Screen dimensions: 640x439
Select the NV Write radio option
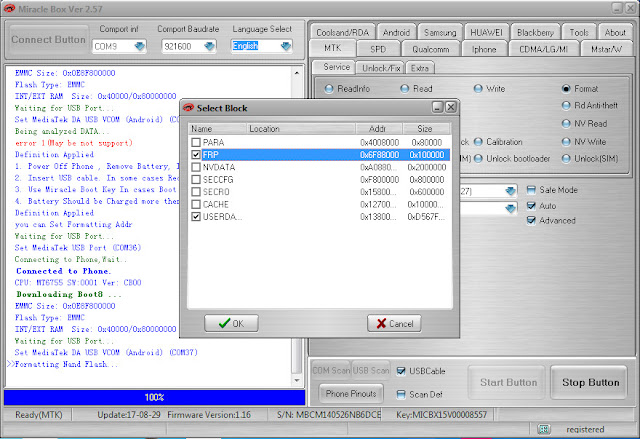(566, 142)
